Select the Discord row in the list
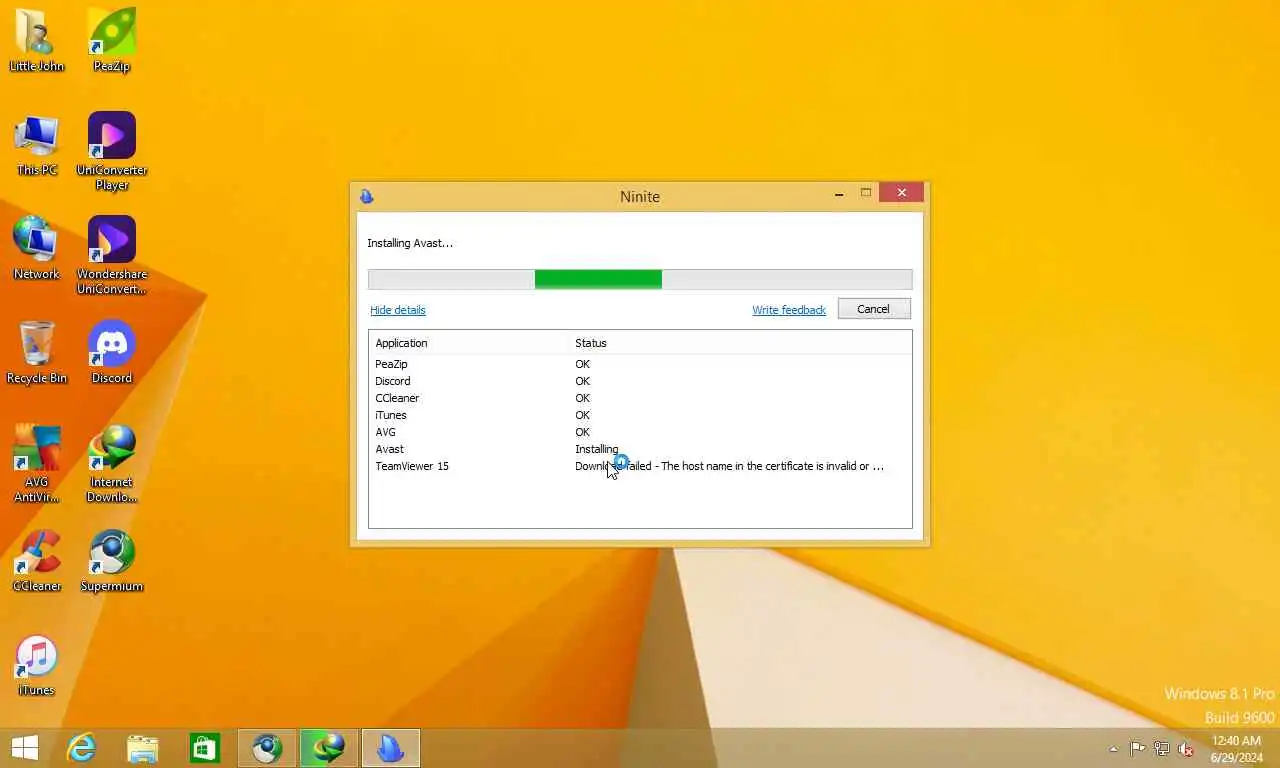The image size is (1280, 768). pos(640,381)
